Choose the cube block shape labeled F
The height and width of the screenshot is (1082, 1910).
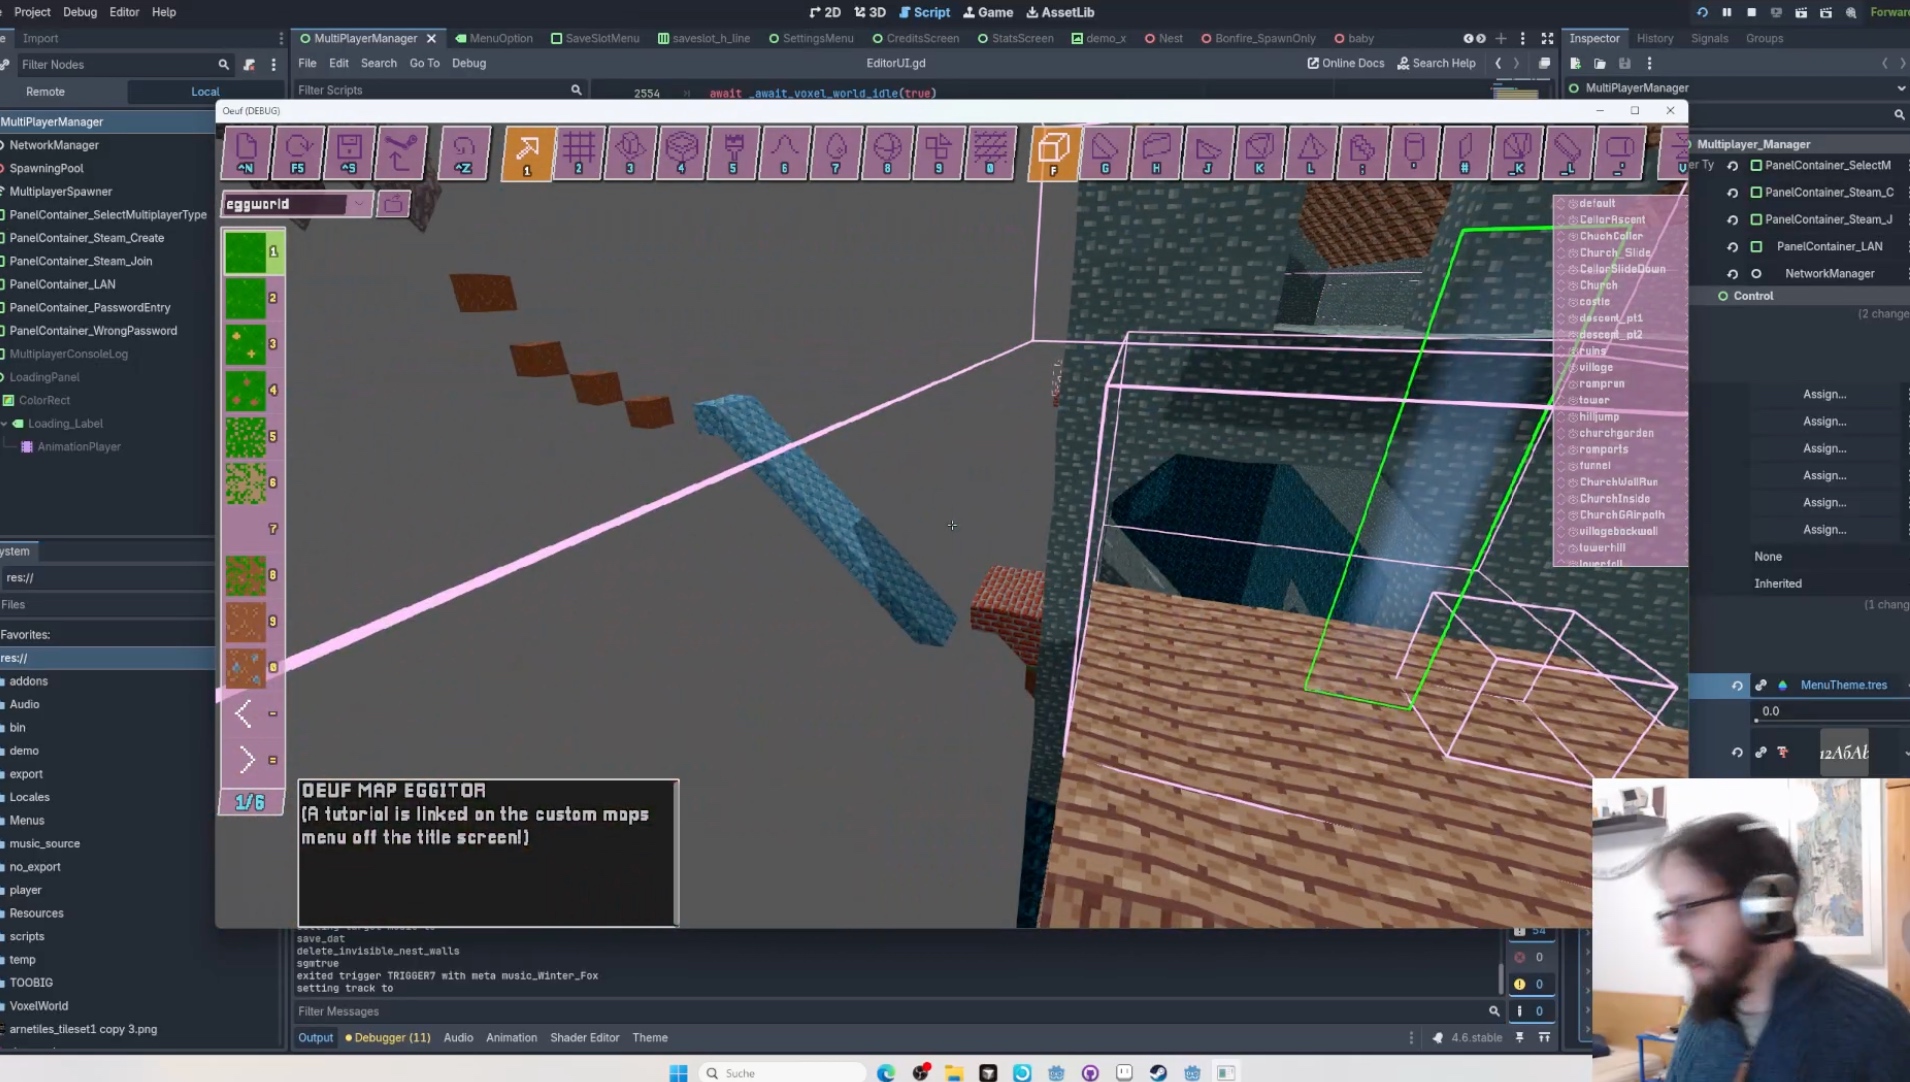point(1053,152)
